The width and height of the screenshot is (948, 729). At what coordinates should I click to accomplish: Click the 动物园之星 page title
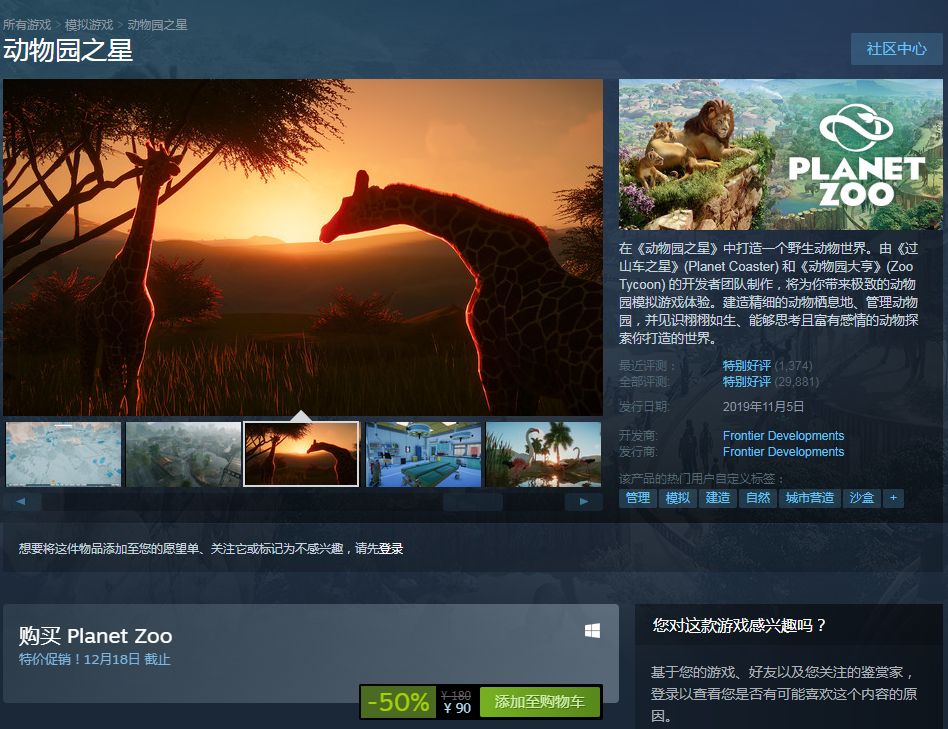point(68,50)
